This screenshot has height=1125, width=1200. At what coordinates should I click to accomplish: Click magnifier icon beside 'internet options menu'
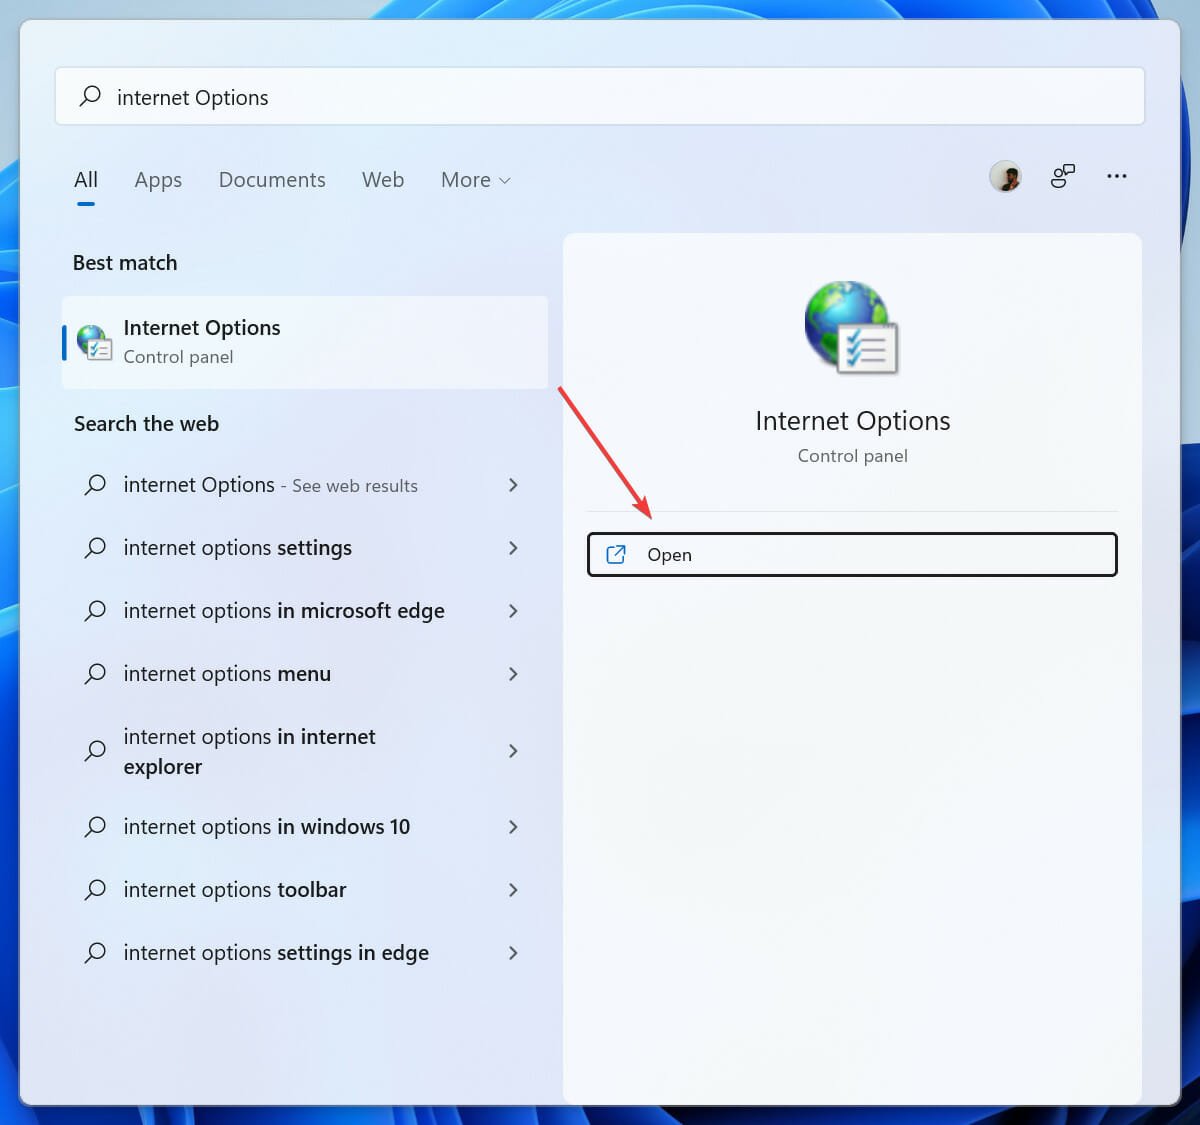[95, 674]
